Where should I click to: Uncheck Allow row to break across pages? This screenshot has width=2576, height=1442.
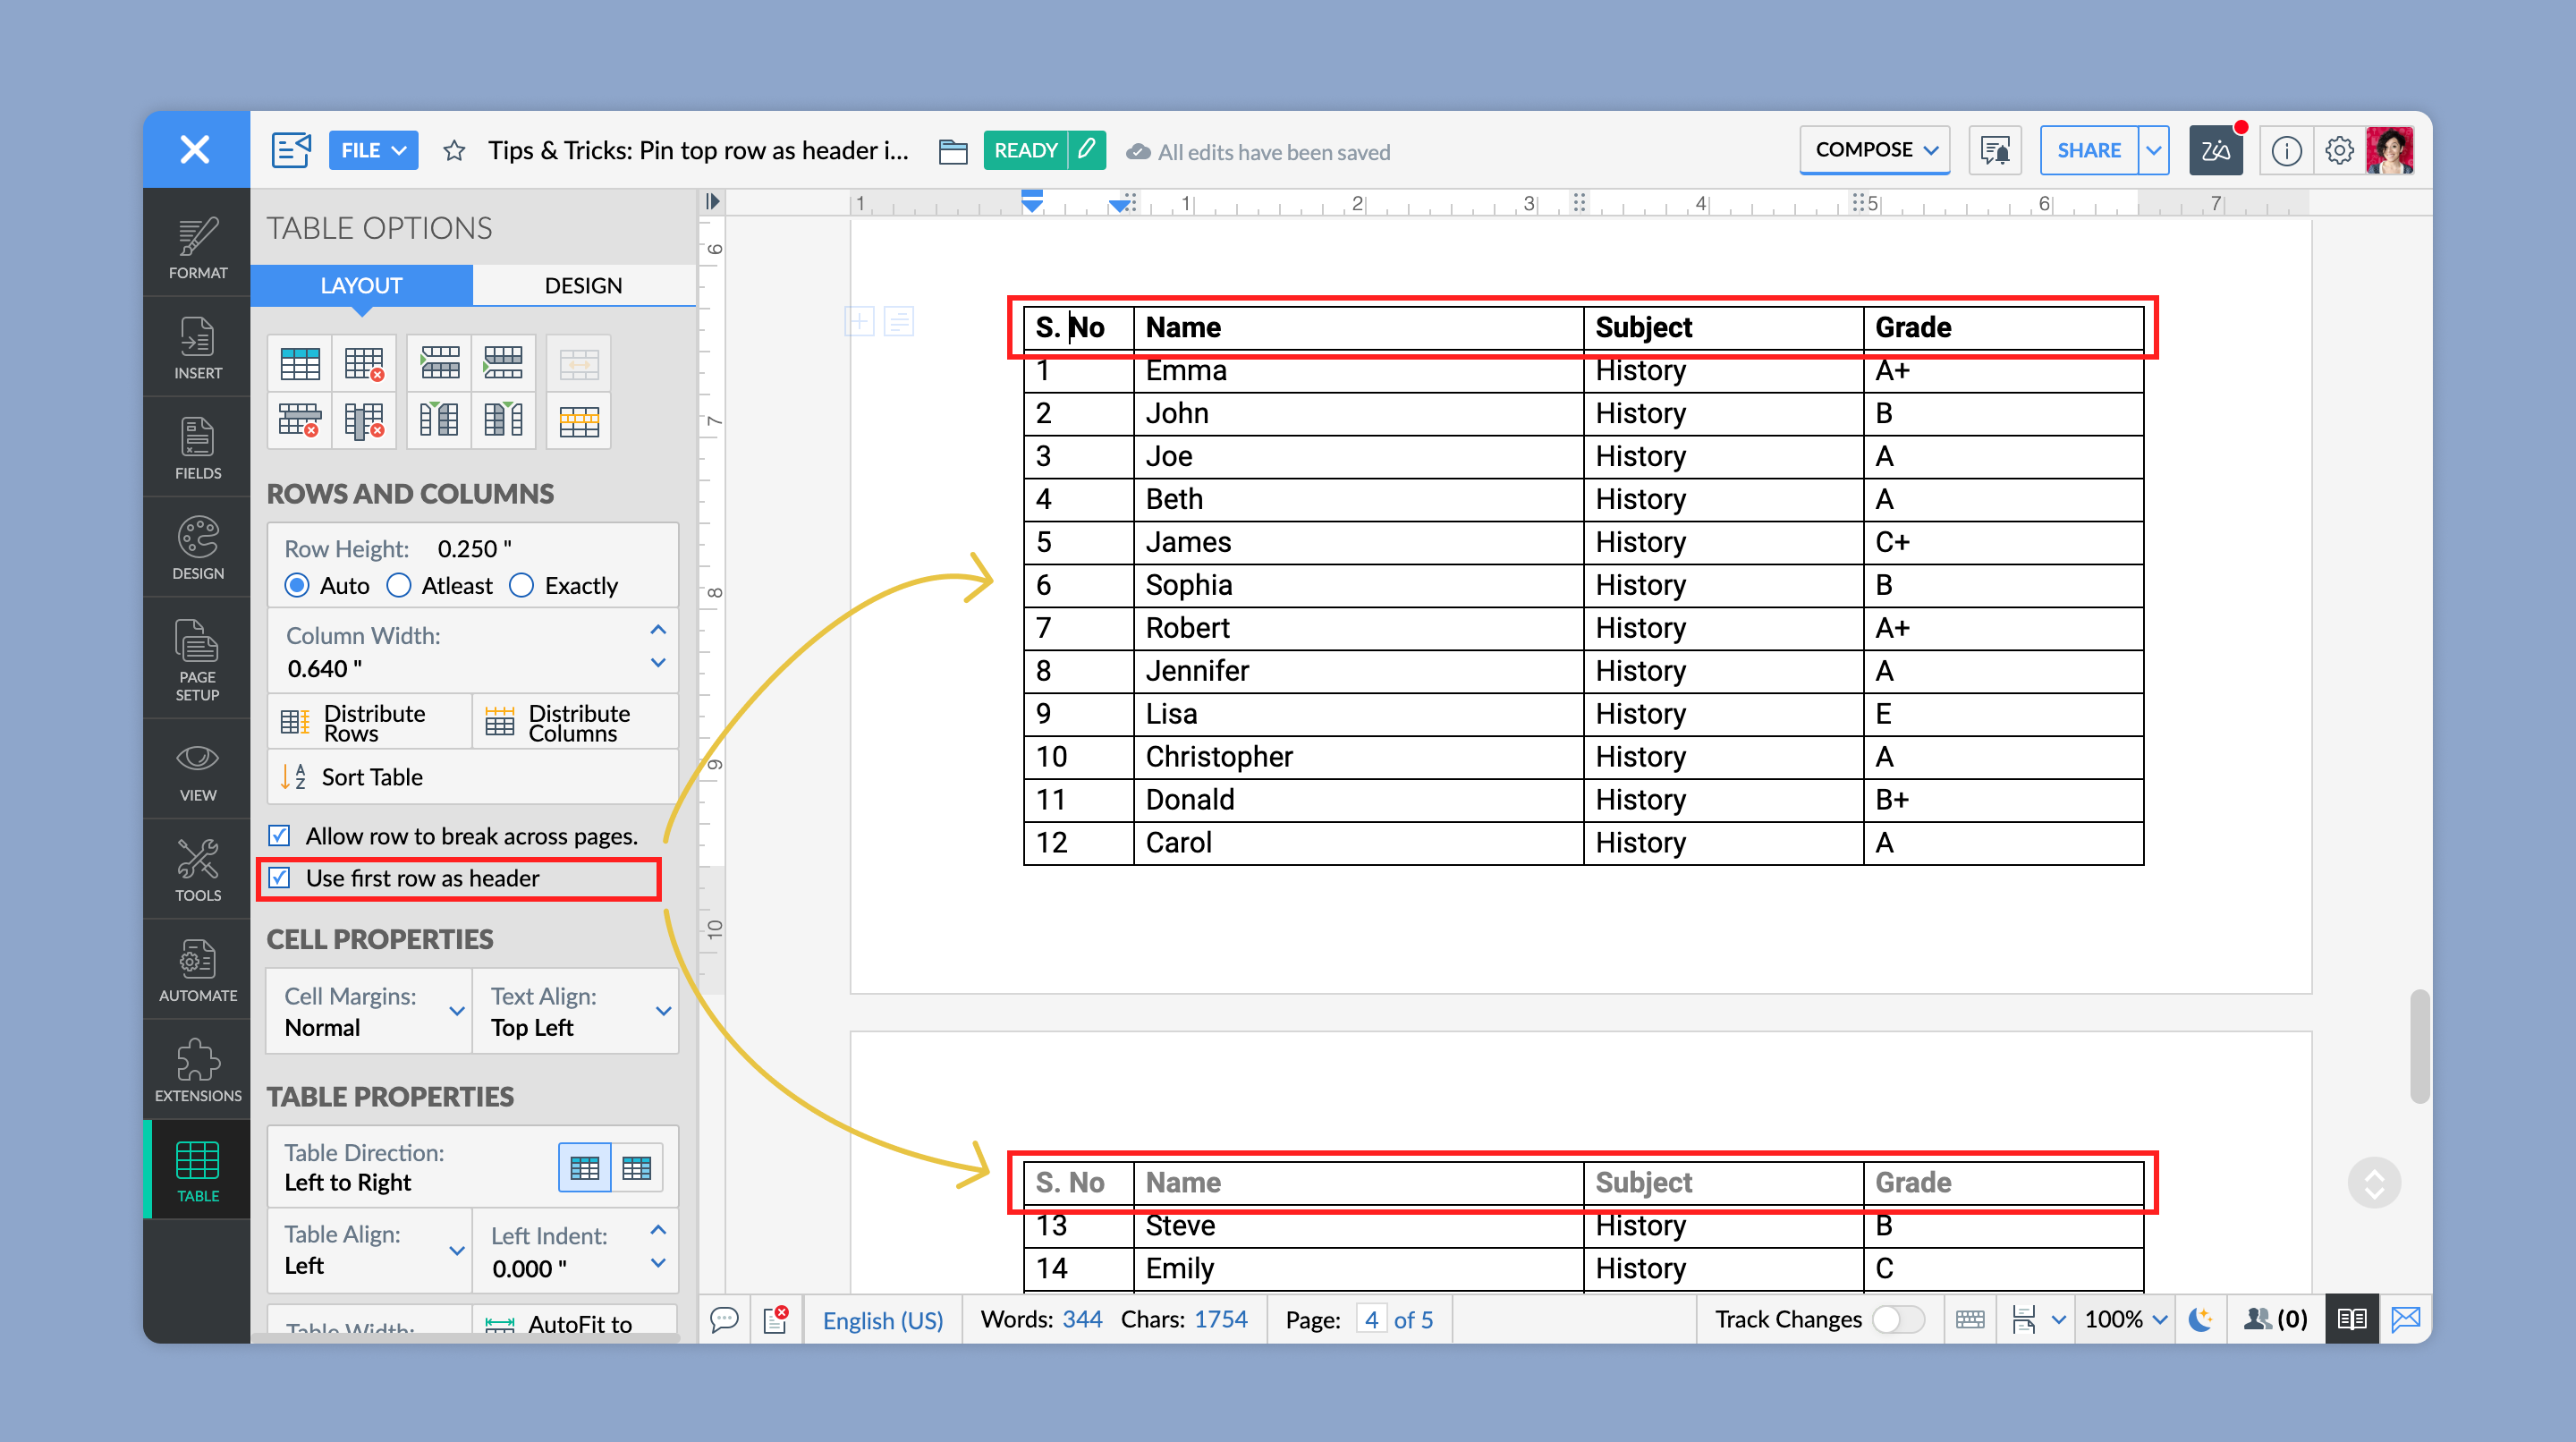click(x=278, y=836)
